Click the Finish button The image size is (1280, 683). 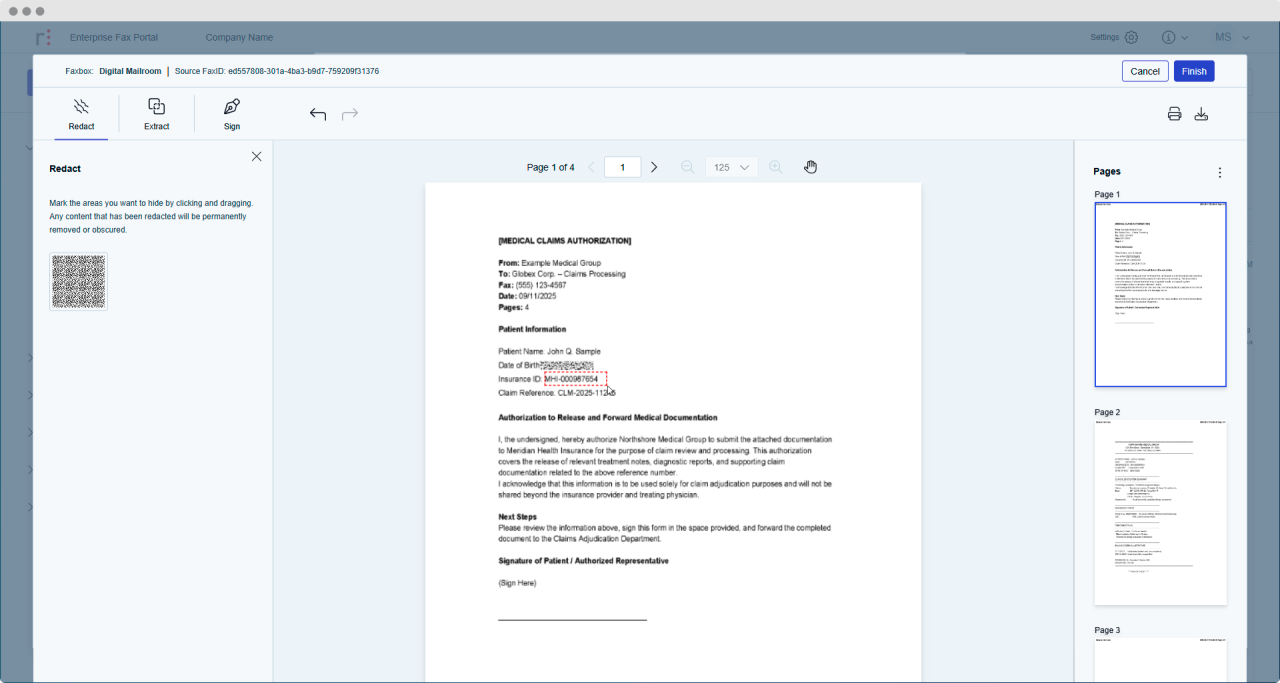1194,71
